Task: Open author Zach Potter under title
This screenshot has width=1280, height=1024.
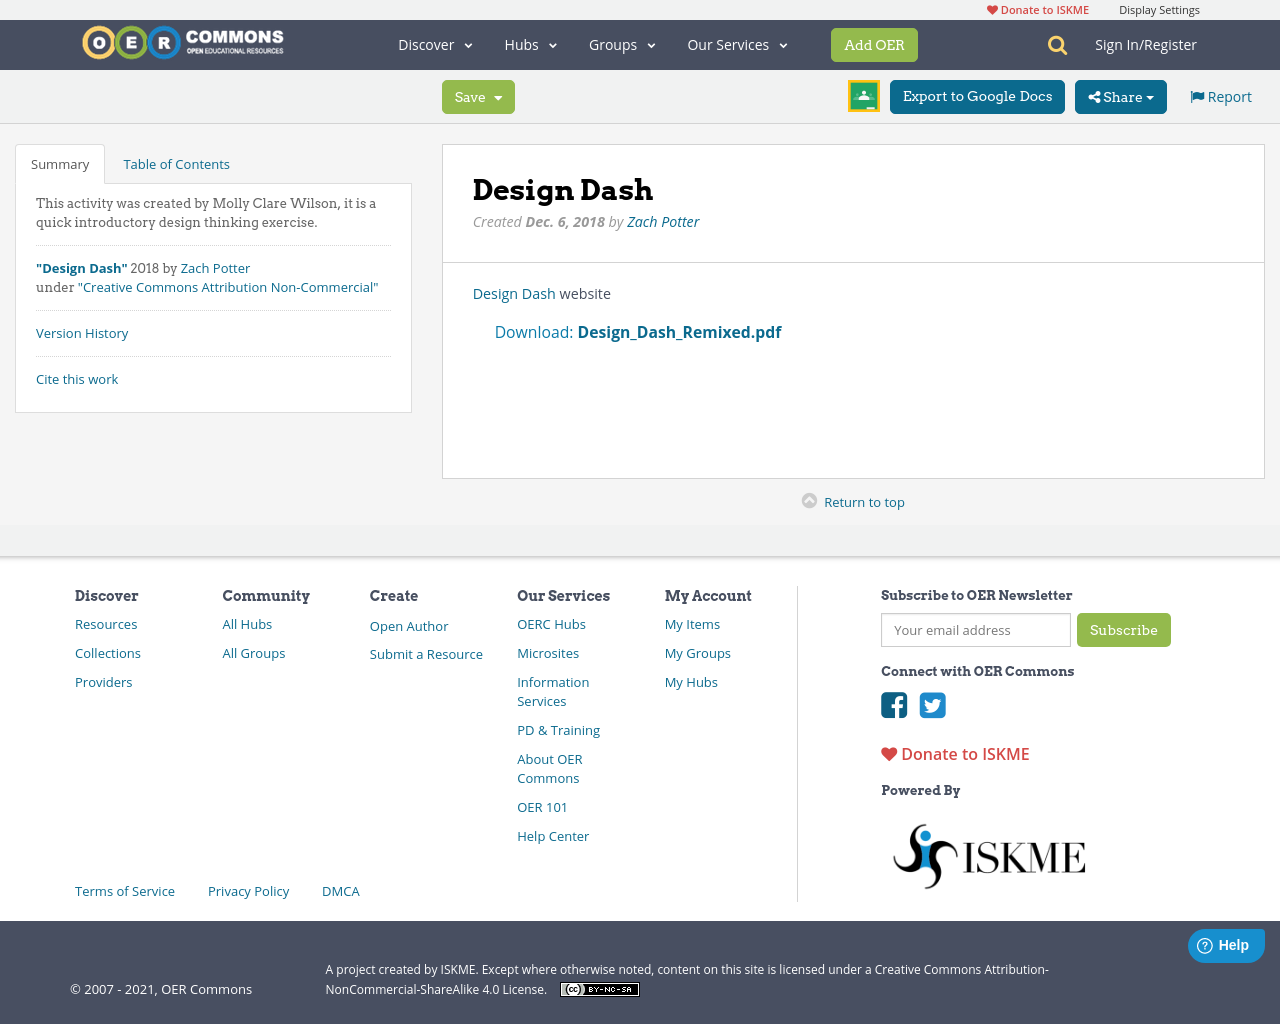Action: coord(663,222)
